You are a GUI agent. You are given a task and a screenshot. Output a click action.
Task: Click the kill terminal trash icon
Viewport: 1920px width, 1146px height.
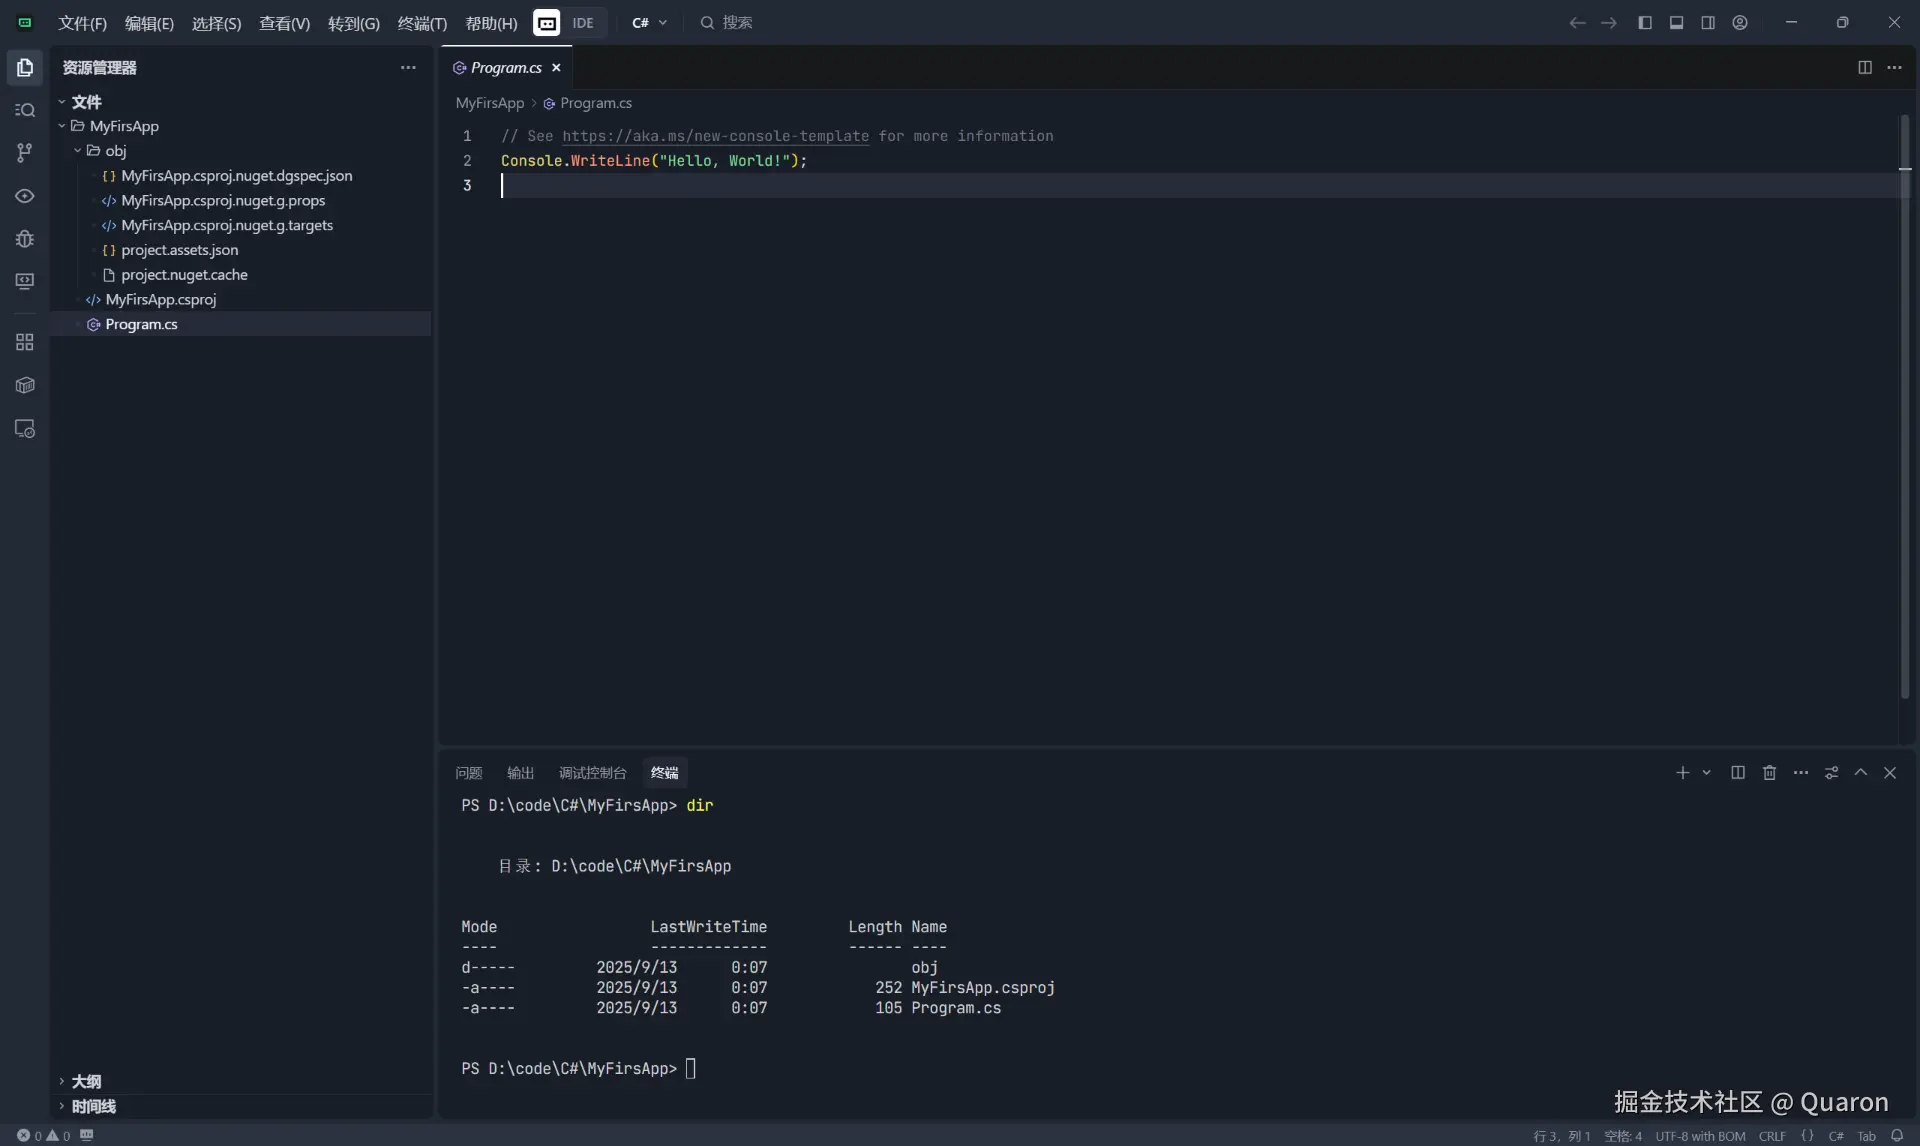click(1769, 773)
